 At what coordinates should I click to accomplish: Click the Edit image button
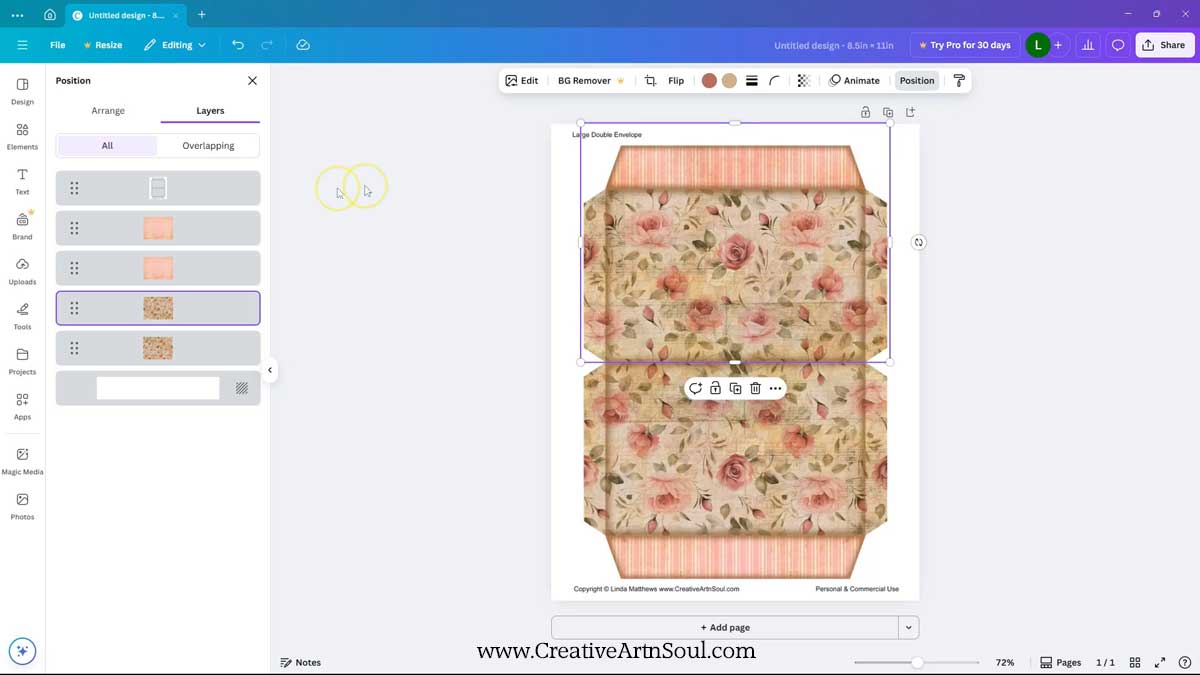[521, 81]
